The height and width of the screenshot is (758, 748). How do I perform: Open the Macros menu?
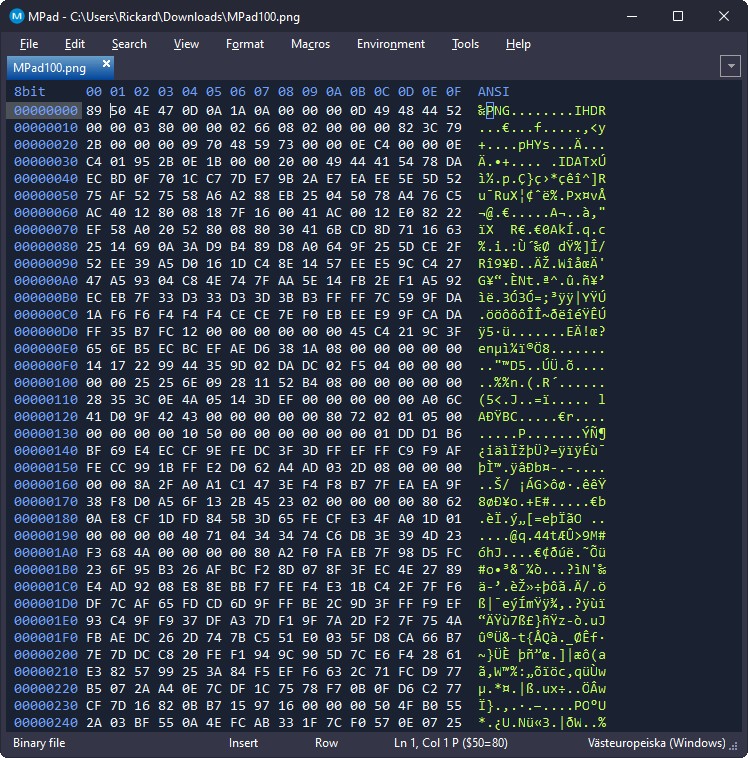pyautogui.click(x=310, y=44)
